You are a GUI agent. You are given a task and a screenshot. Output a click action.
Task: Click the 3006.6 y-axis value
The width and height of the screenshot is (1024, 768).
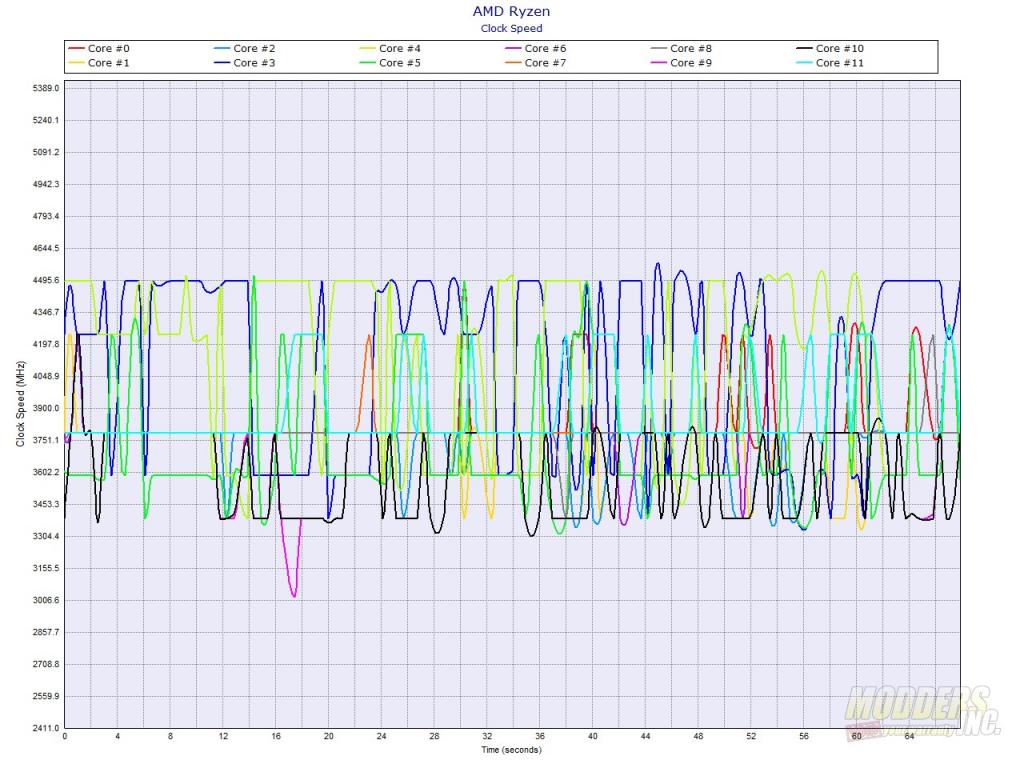[46, 600]
